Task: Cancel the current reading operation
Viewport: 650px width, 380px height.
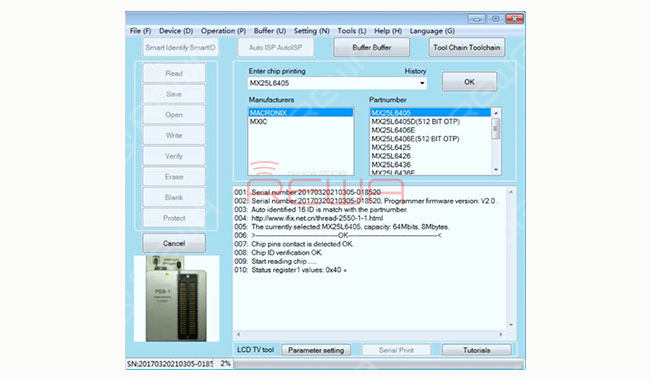Action: 174,243
